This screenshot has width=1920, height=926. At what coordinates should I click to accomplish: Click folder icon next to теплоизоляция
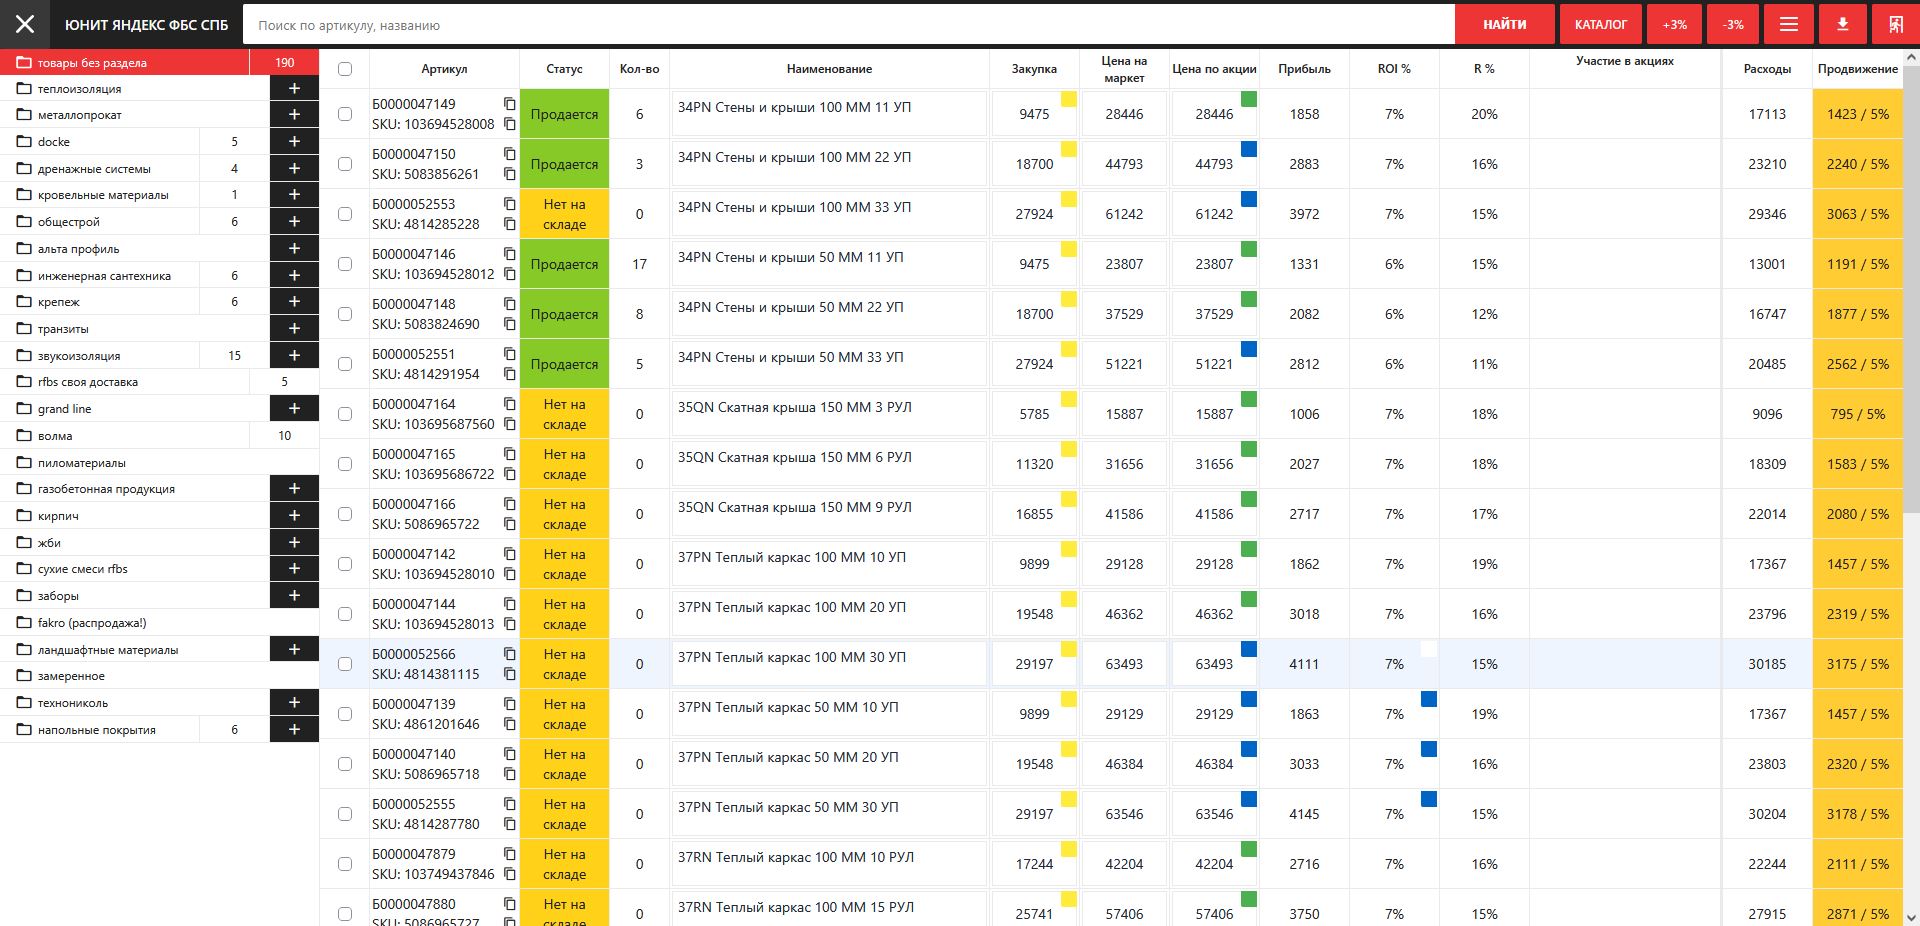click(24, 89)
